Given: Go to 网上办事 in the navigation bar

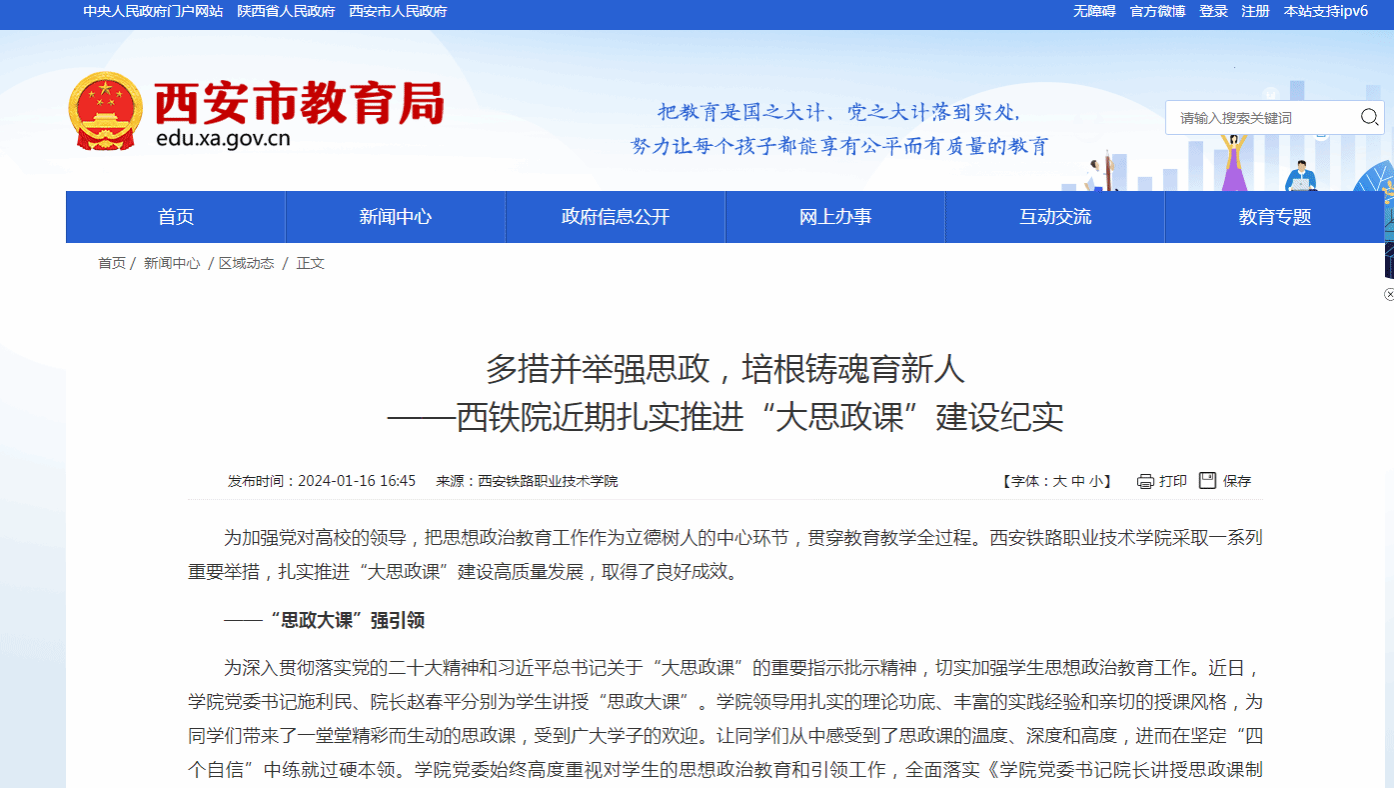Looking at the screenshot, I should point(835,217).
